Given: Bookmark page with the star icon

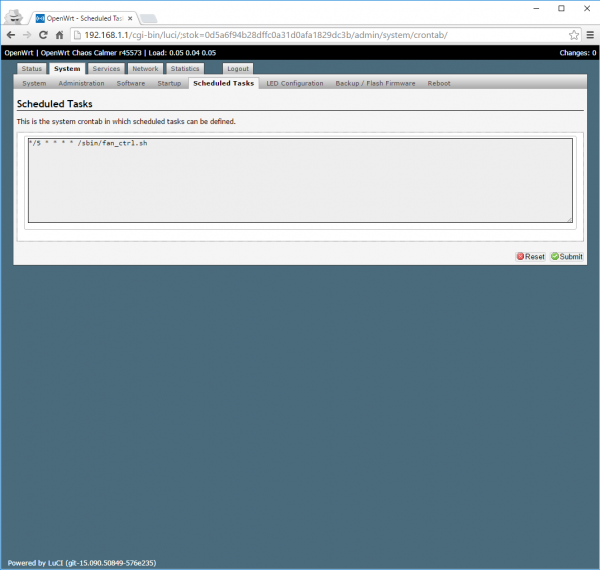Looking at the screenshot, I should tap(574, 34).
